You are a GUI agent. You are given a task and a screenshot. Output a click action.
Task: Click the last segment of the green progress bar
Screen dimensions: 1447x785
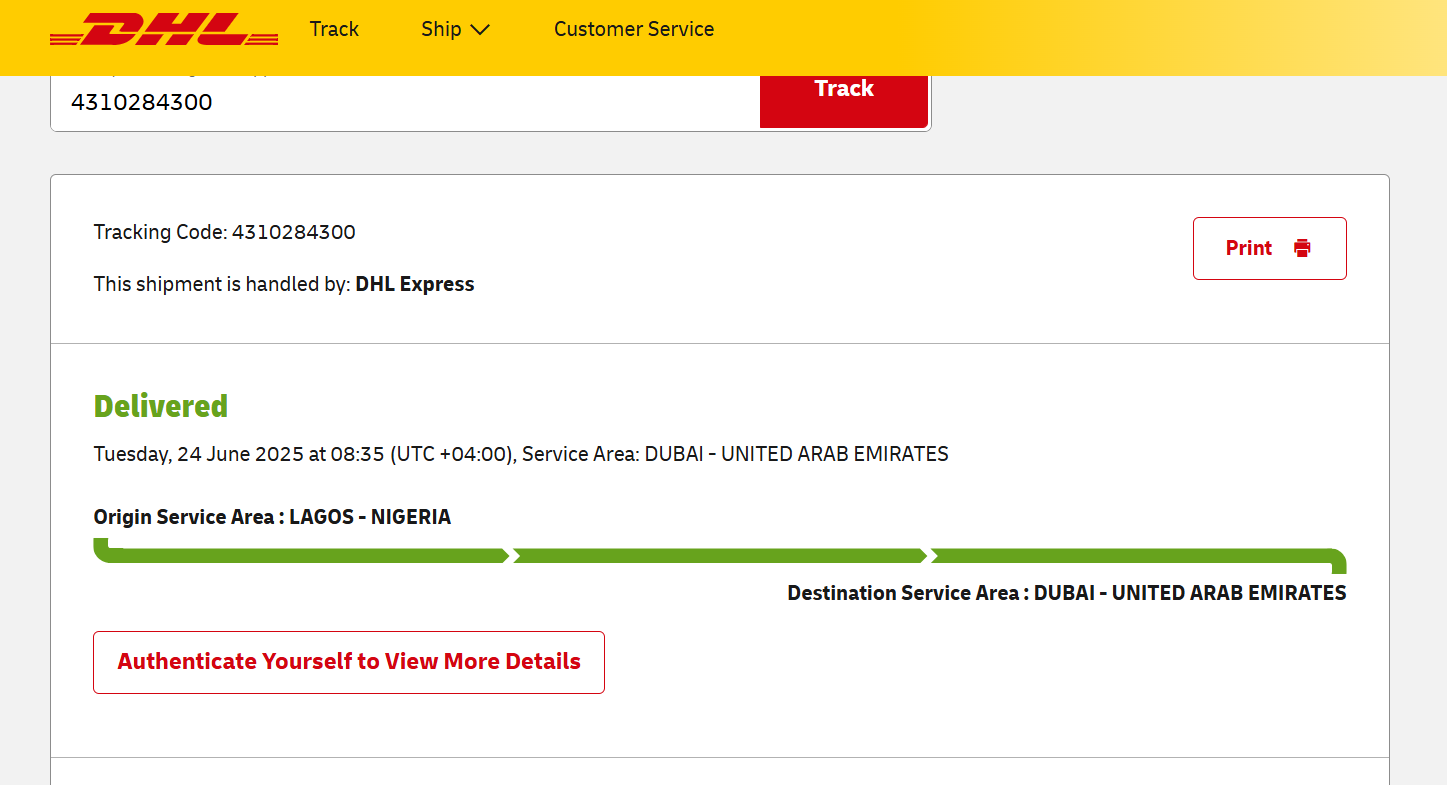coord(1138,557)
